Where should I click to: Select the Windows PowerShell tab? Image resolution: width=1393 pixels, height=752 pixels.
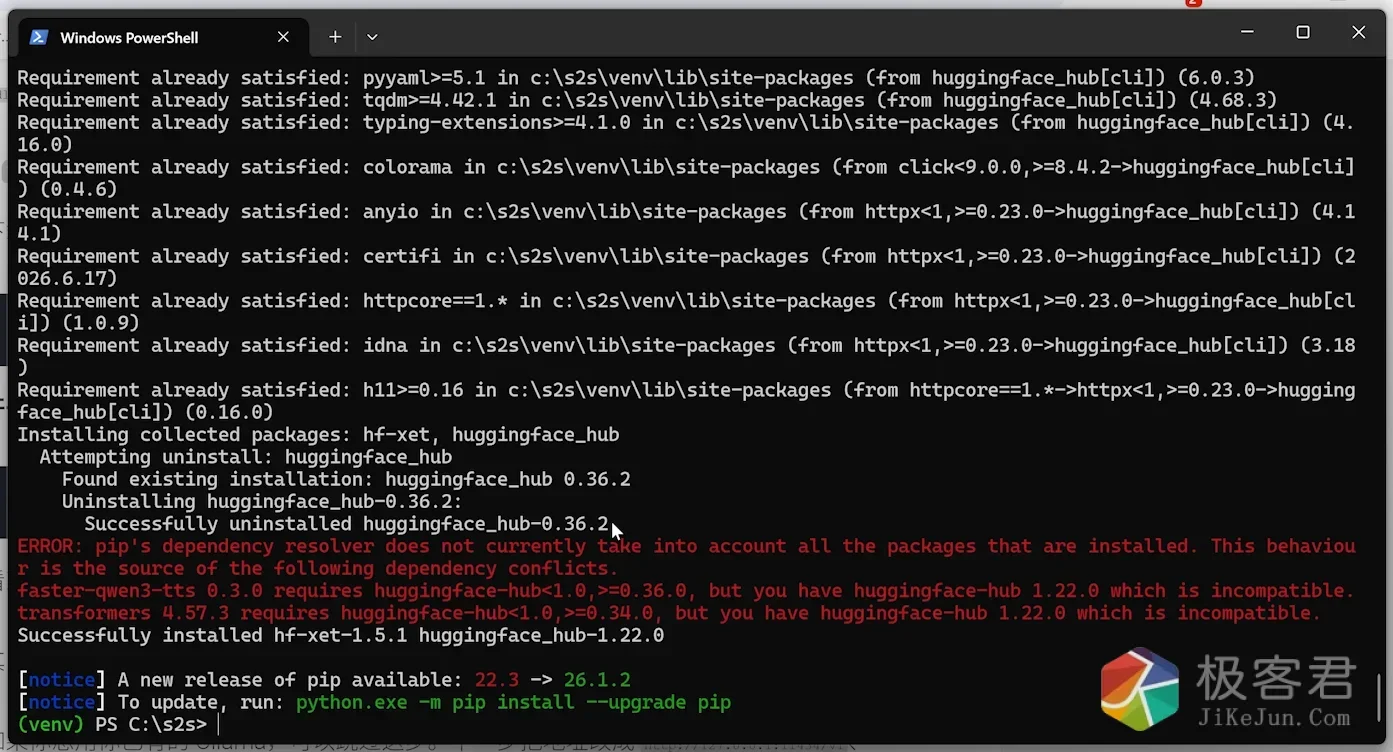(x=160, y=37)
